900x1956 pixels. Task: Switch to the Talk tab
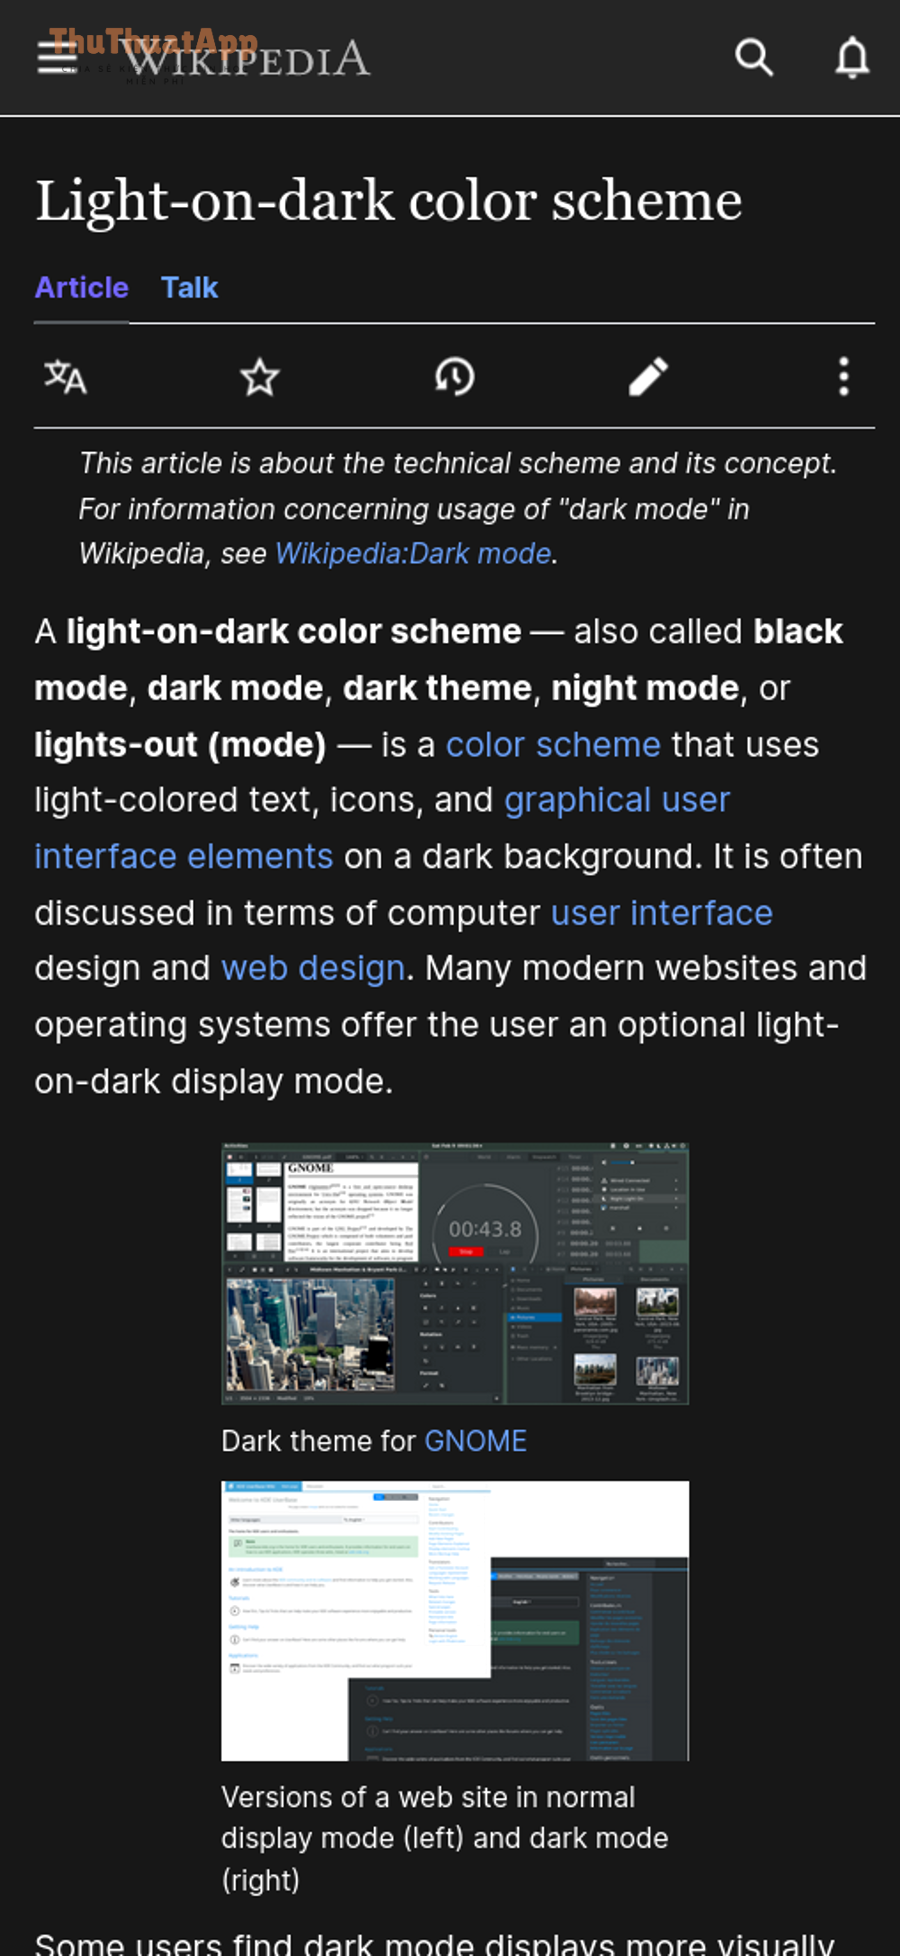click(190, 288)
